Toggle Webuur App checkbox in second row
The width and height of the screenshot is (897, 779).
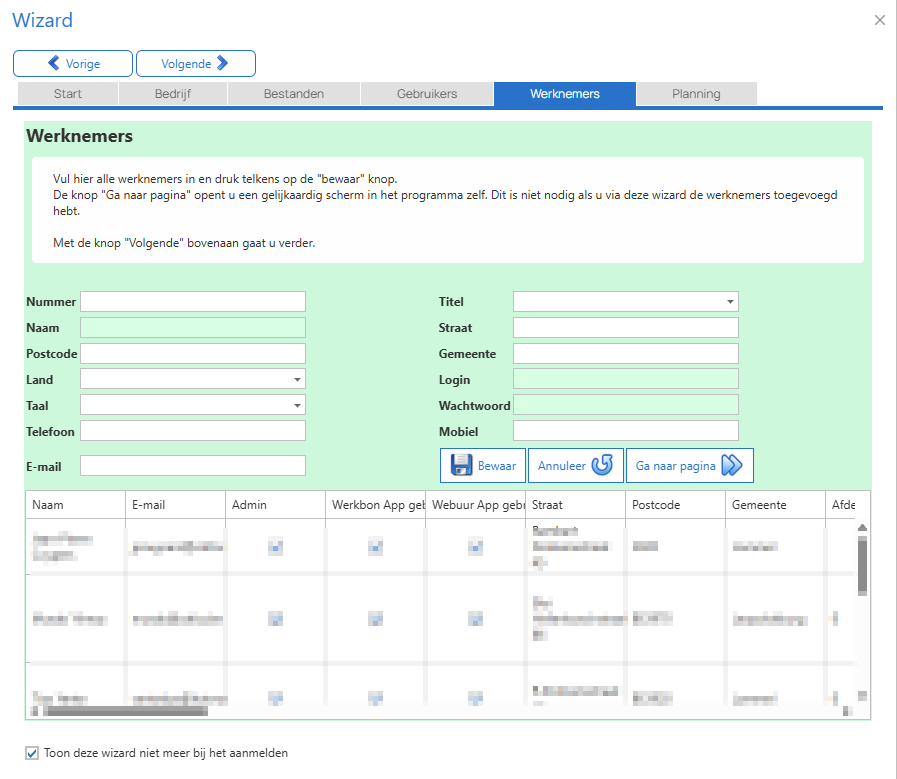(475, 619)
